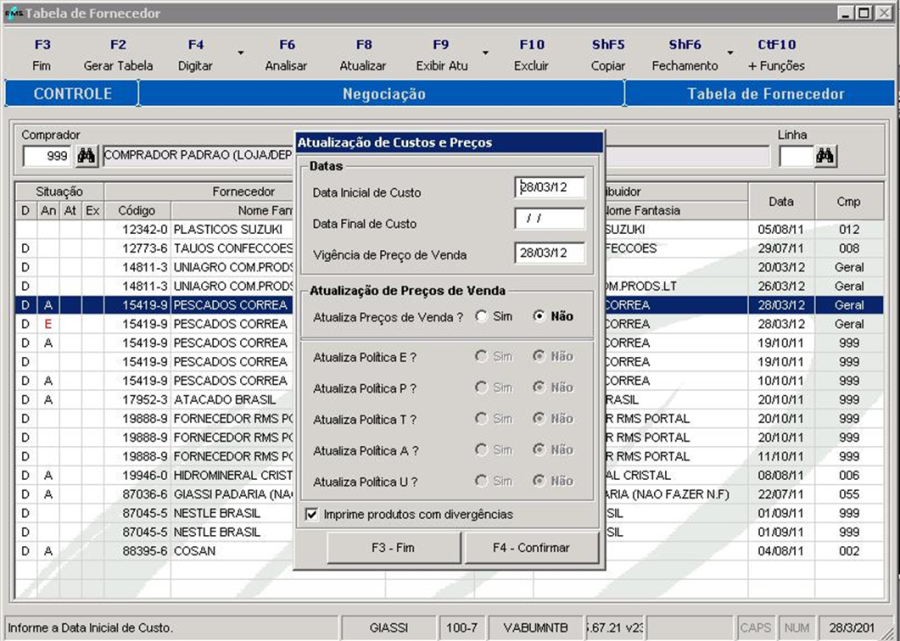Focus the Data Final de Custo field
900x641 pixels.
point(550,219)
